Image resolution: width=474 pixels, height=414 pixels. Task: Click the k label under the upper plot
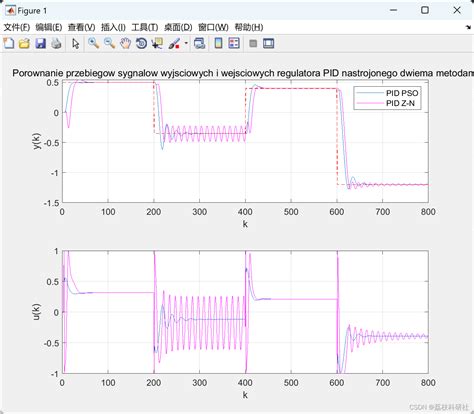pyautogui.click(x=245, y=224)
